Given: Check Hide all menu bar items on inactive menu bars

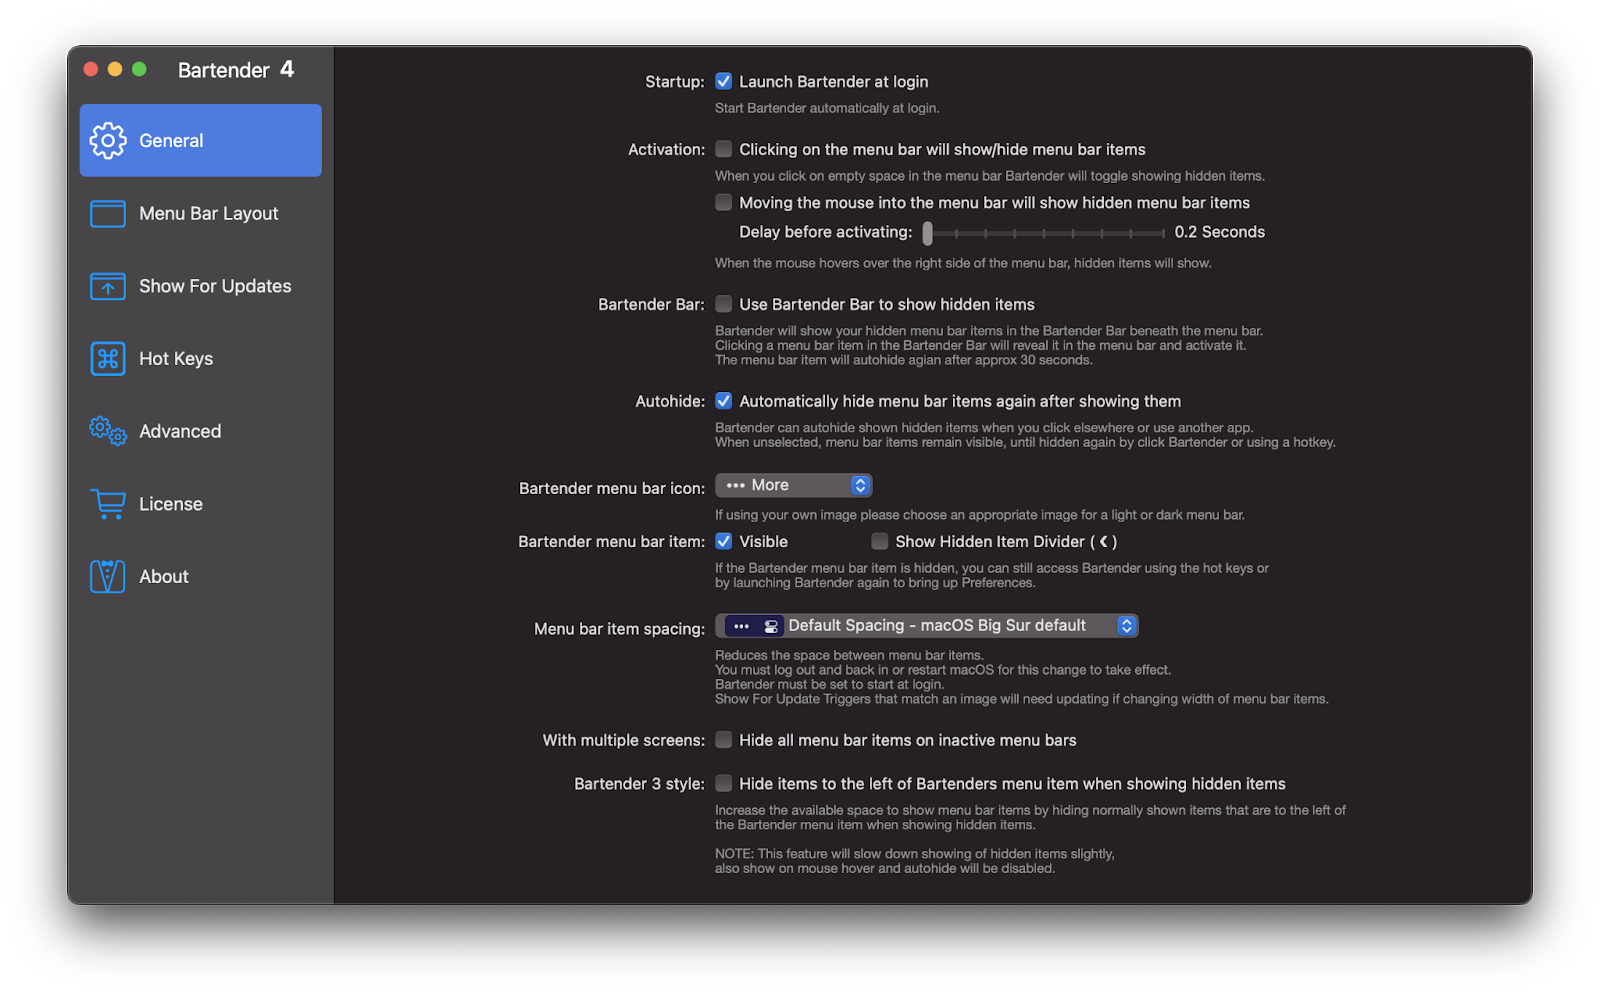Looking at the screenshot, I should tap(724, 741).
